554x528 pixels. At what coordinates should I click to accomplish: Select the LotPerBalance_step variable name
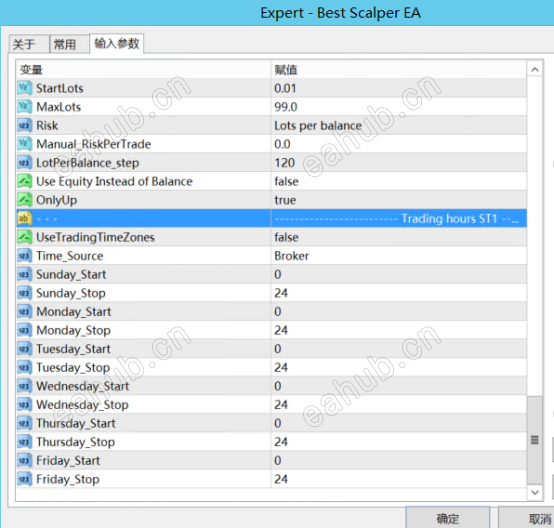tap(88, 163)
